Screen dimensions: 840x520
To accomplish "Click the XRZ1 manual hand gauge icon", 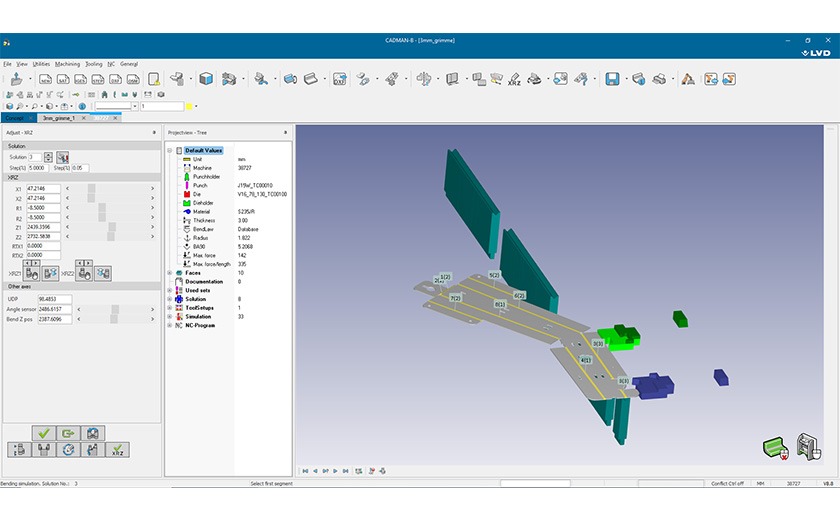I will (x=32, y=274).
